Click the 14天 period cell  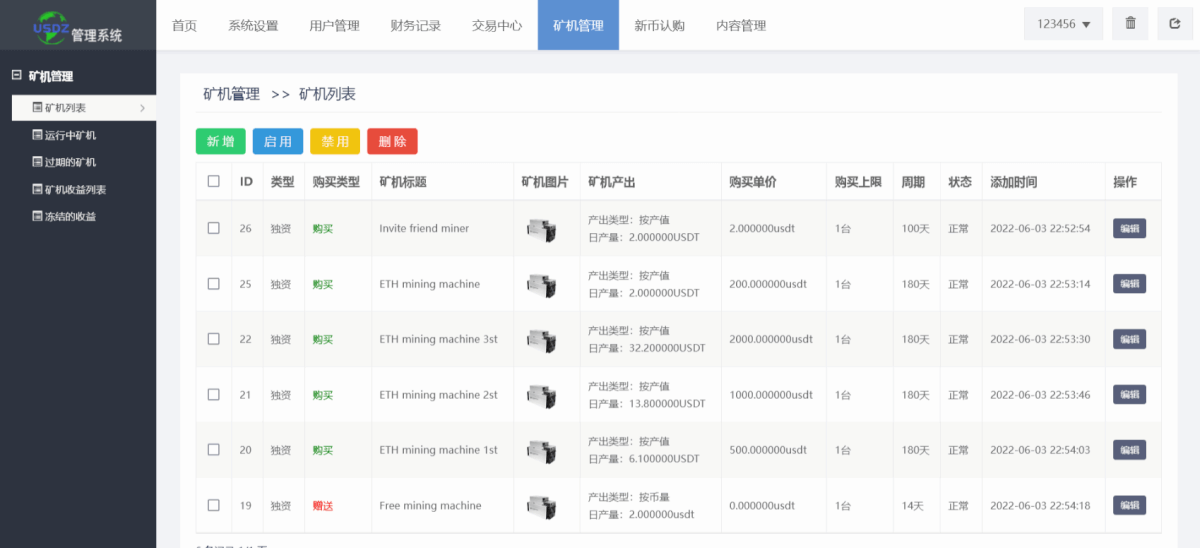912,505
